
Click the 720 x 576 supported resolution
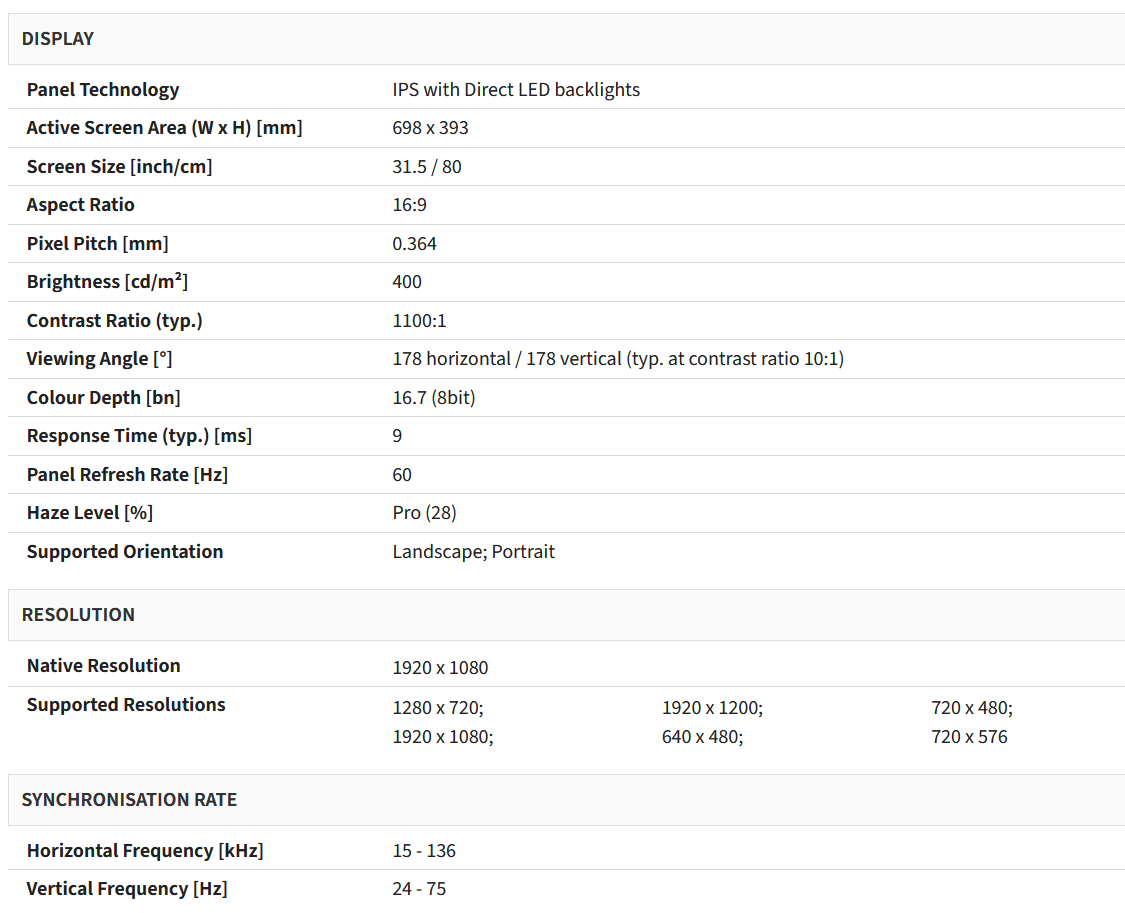coord(969,737)
